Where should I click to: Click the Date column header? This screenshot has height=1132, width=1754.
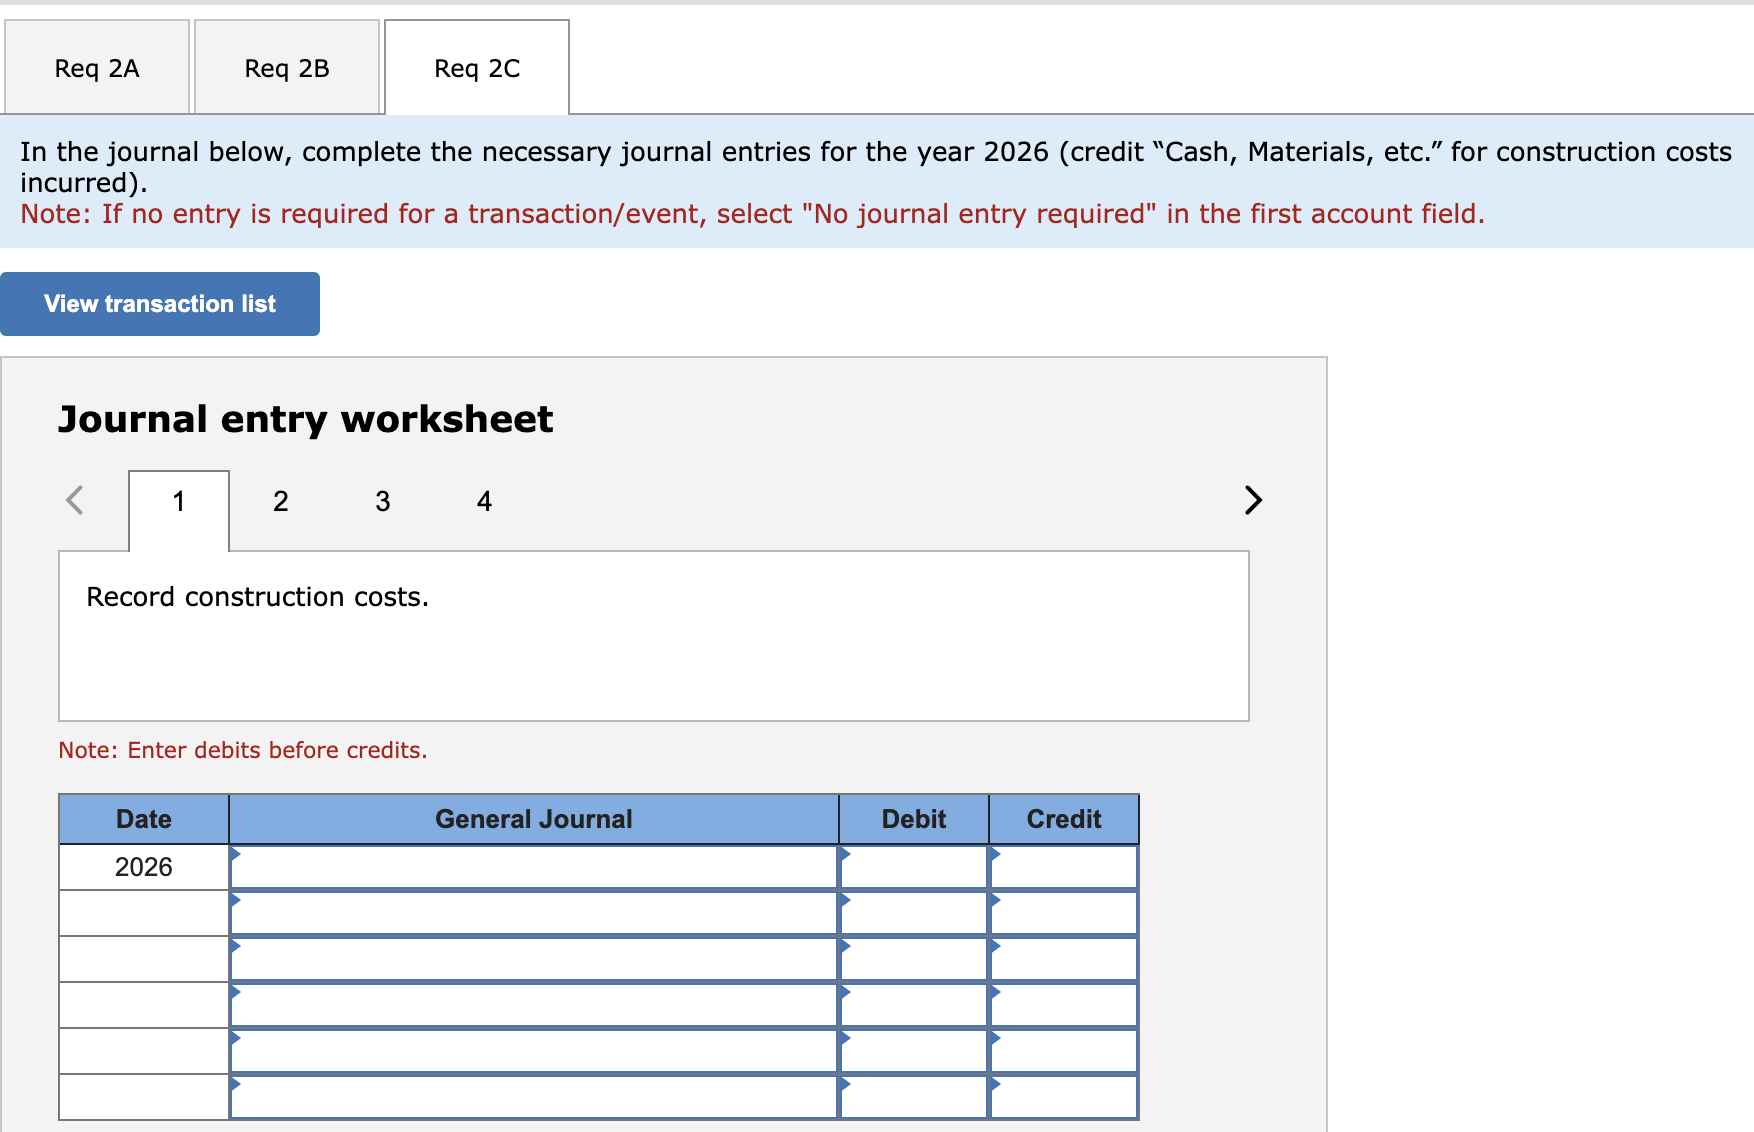[144, 819]
